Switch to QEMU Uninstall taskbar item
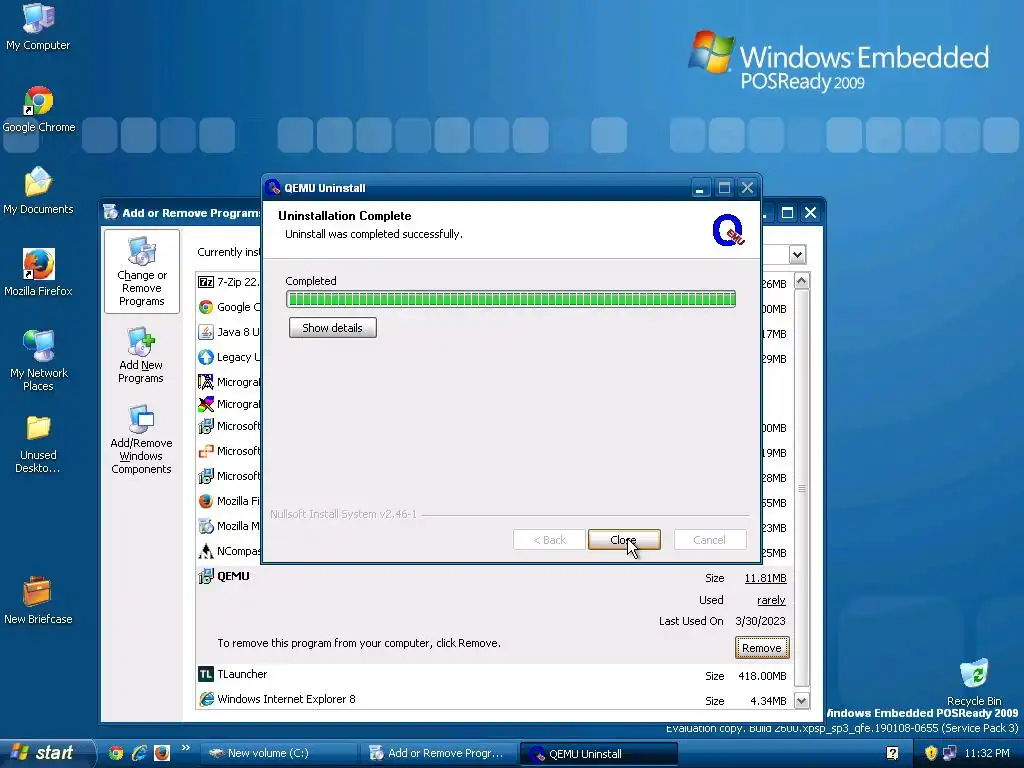Viewport: 1024px width, 768px height. [x=599, y=754]
